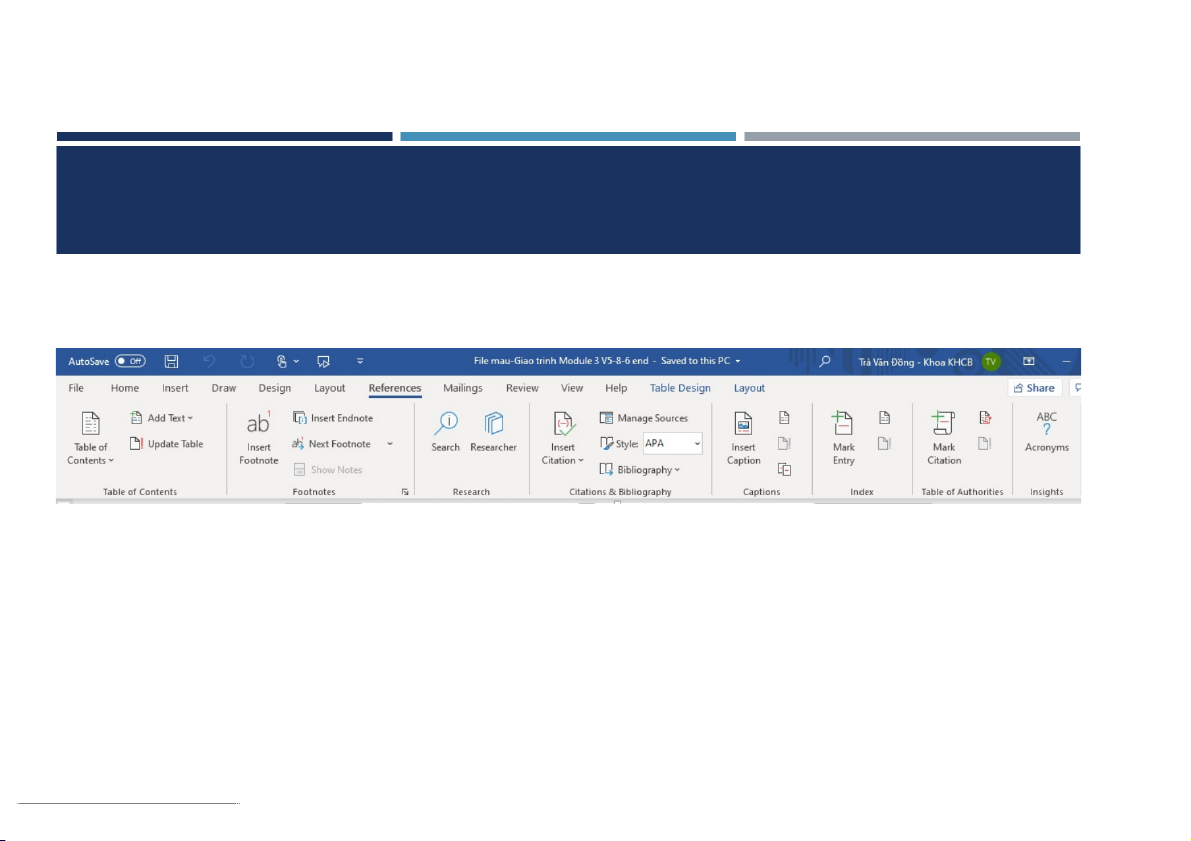The image size is (1191, 841).
Task: Click the Update Table of Authorities icon
Action: tap(985, 444)
